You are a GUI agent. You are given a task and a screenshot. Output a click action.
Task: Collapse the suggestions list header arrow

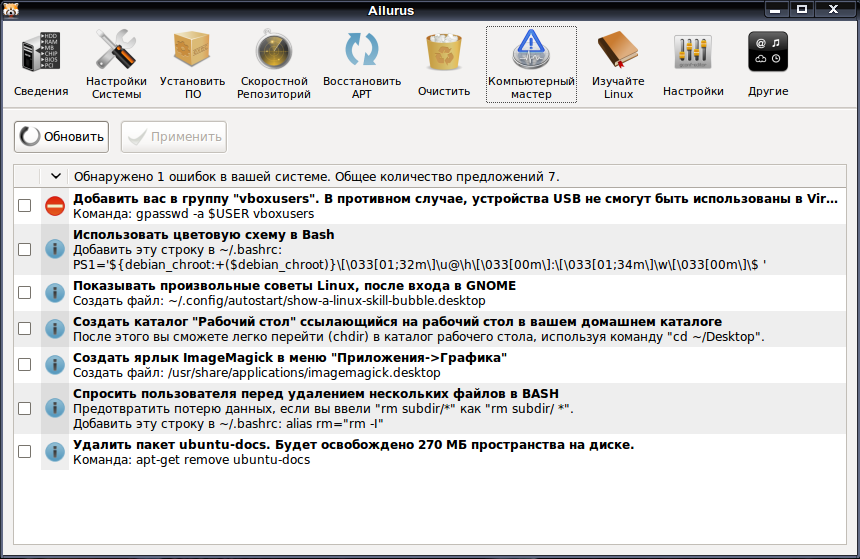pyautogui.click(x=55, y=176)
